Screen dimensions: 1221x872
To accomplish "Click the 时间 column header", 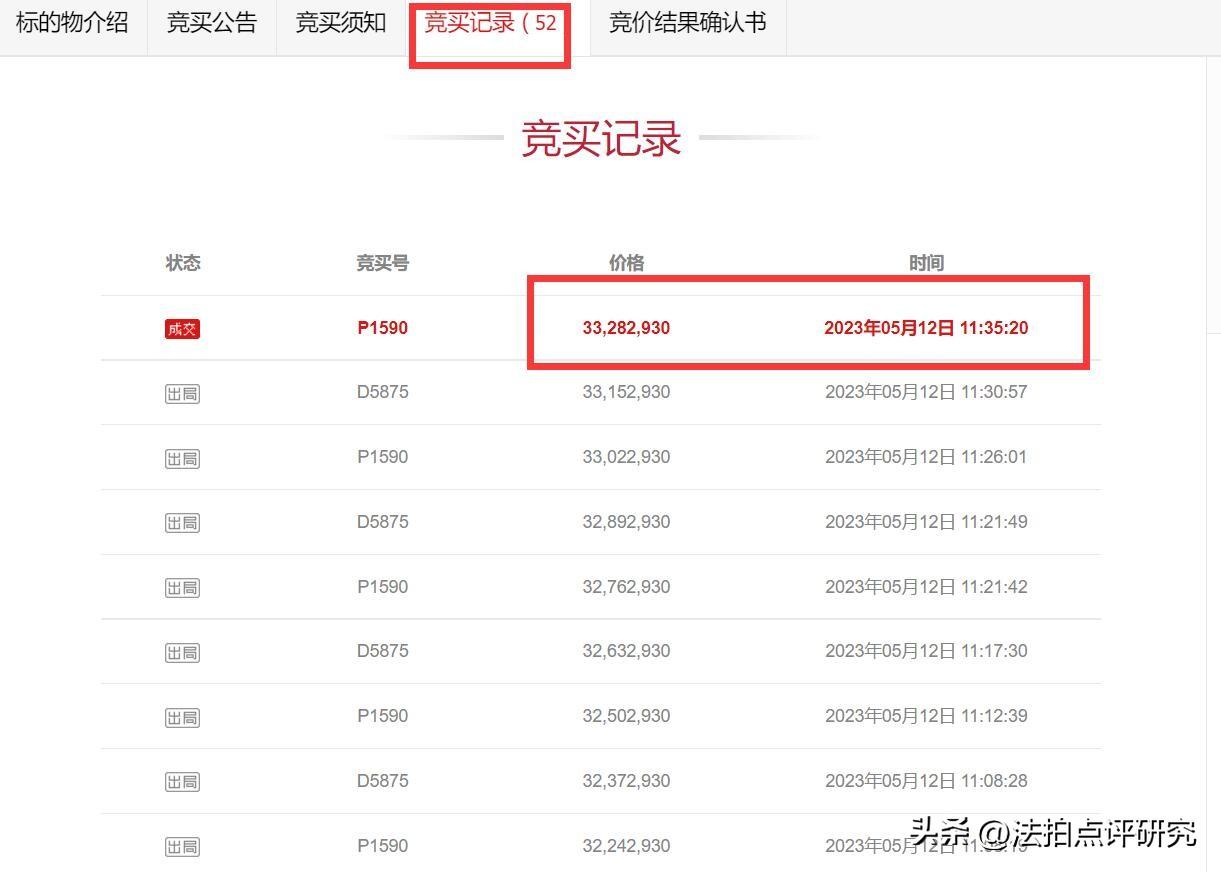I will click(927, 262).
